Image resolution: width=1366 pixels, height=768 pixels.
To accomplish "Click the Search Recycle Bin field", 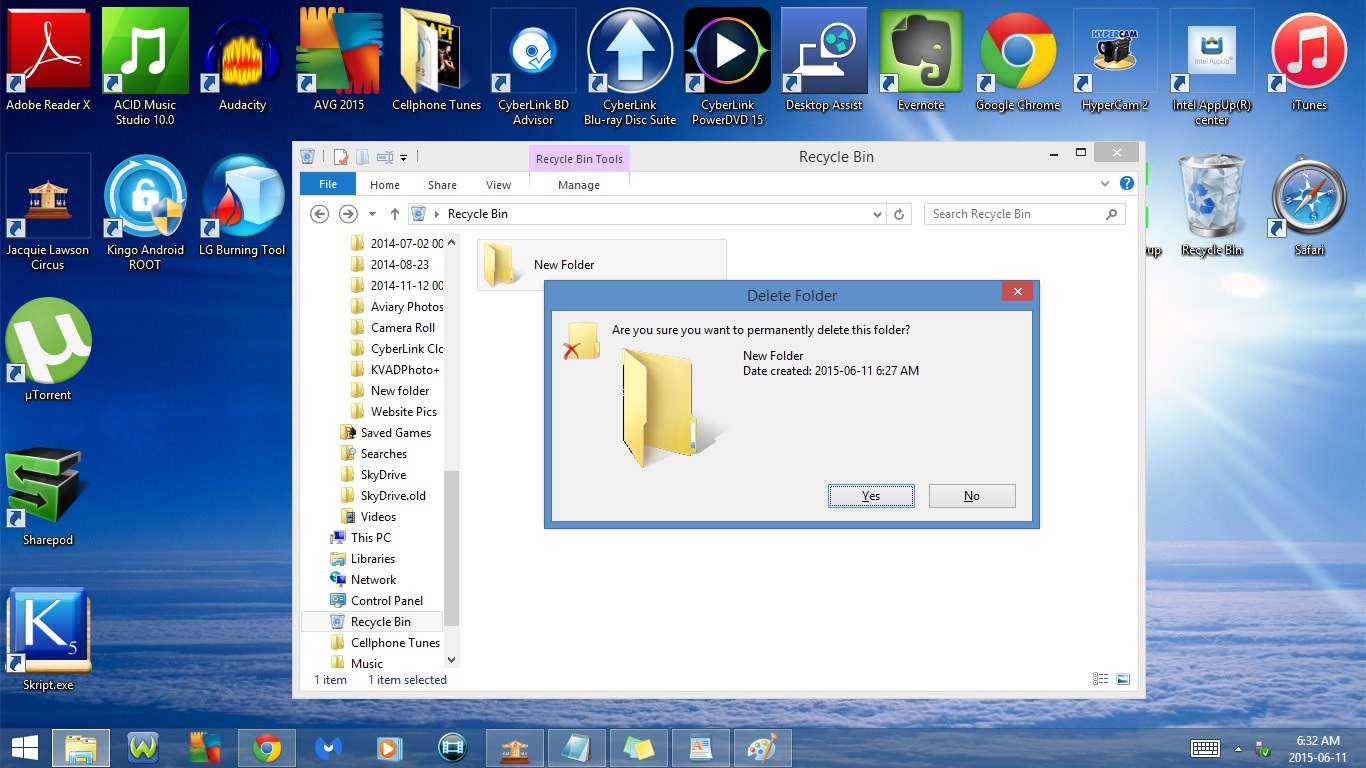I will point(1025,214).
